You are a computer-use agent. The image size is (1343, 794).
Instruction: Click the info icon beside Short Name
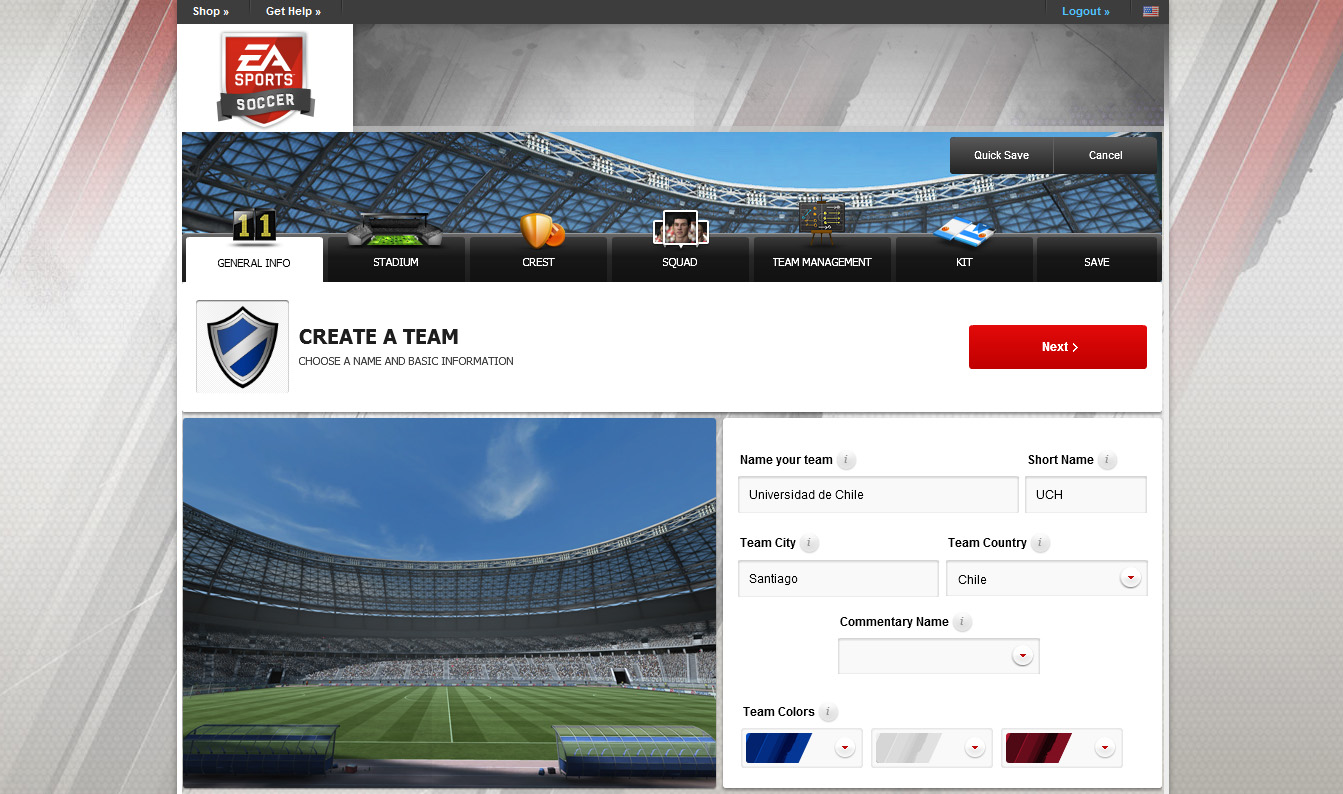1107,461
